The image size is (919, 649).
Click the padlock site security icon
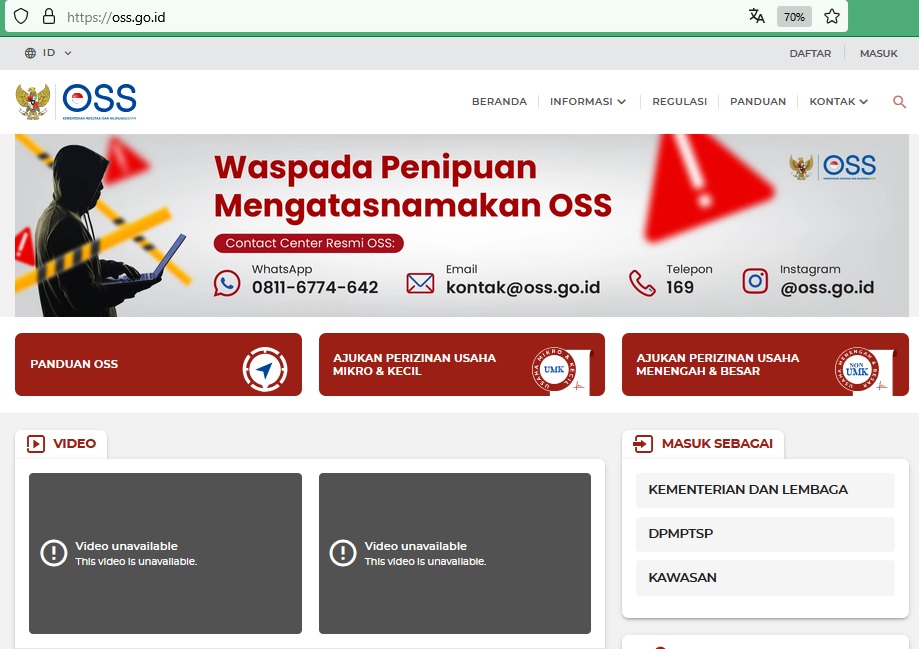tap(49, 16)
